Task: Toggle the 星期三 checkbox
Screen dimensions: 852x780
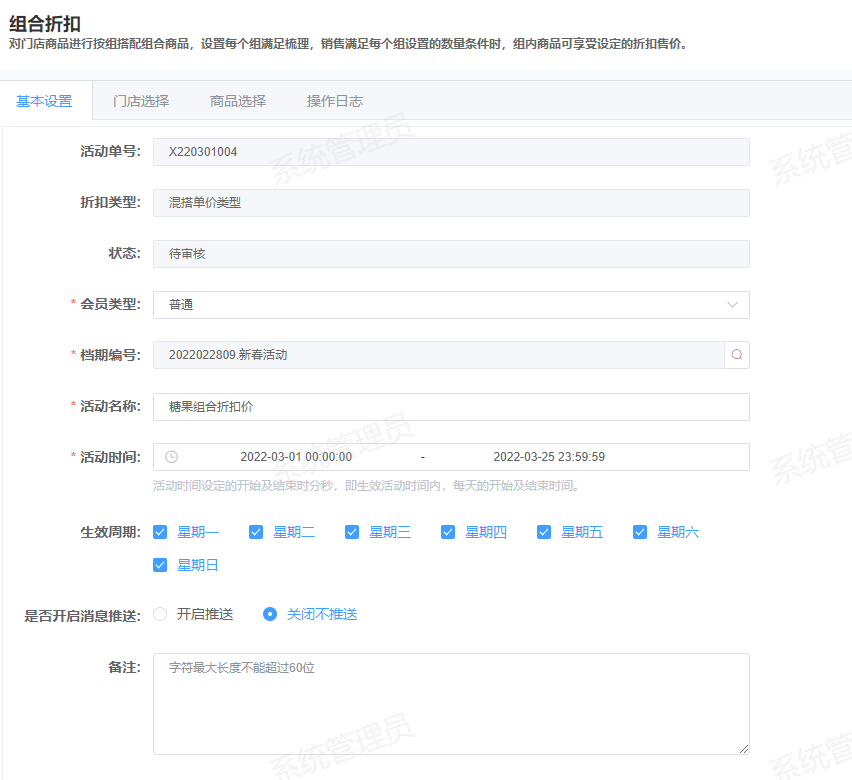Action: [x=352, y=532]
